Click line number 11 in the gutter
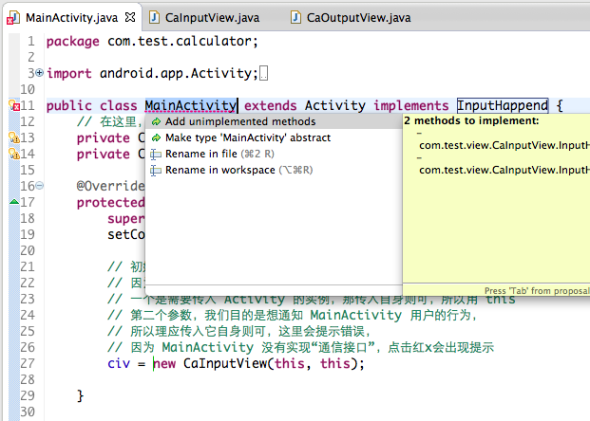 click(x=27, y=106)
